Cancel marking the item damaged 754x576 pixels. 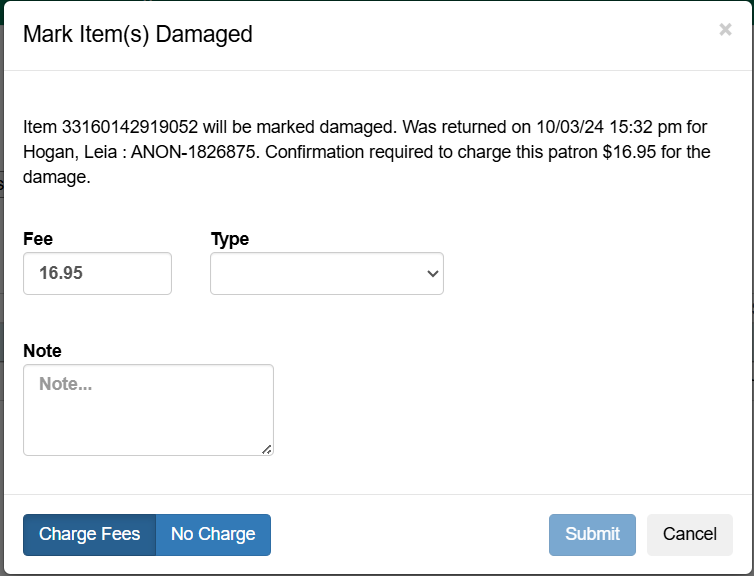689,534
